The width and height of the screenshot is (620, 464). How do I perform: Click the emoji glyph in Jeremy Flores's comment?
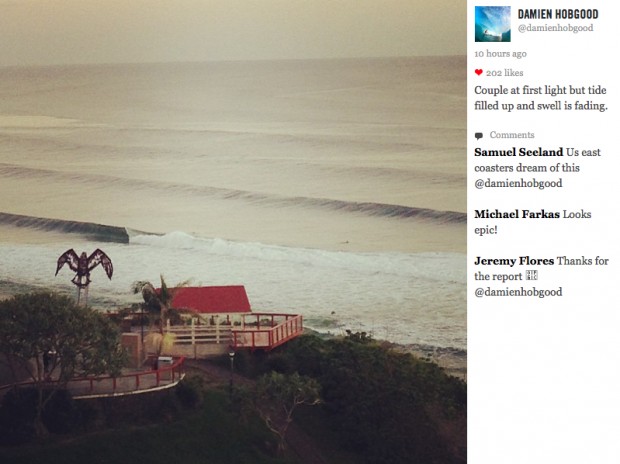coord(531,276)
